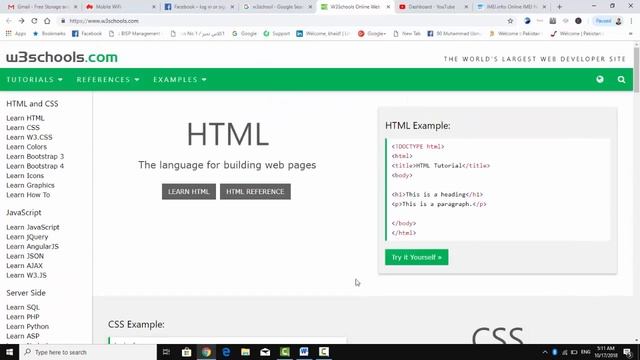Open the Support bookmark

coord(277,33)
